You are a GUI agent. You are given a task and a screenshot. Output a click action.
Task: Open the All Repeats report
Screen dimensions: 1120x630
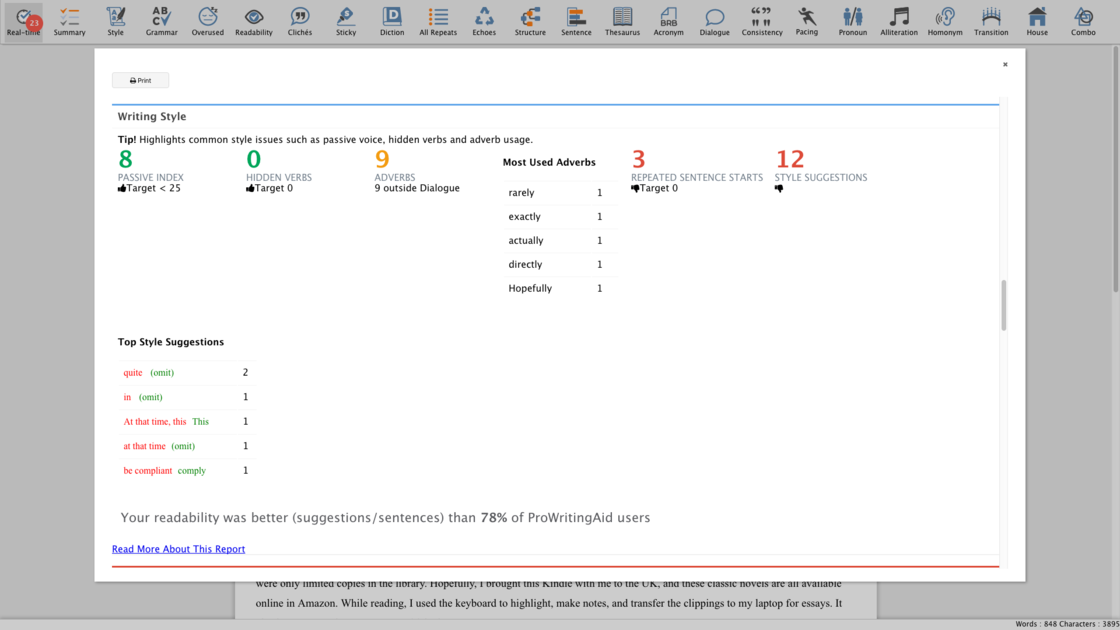click(438, 21)
